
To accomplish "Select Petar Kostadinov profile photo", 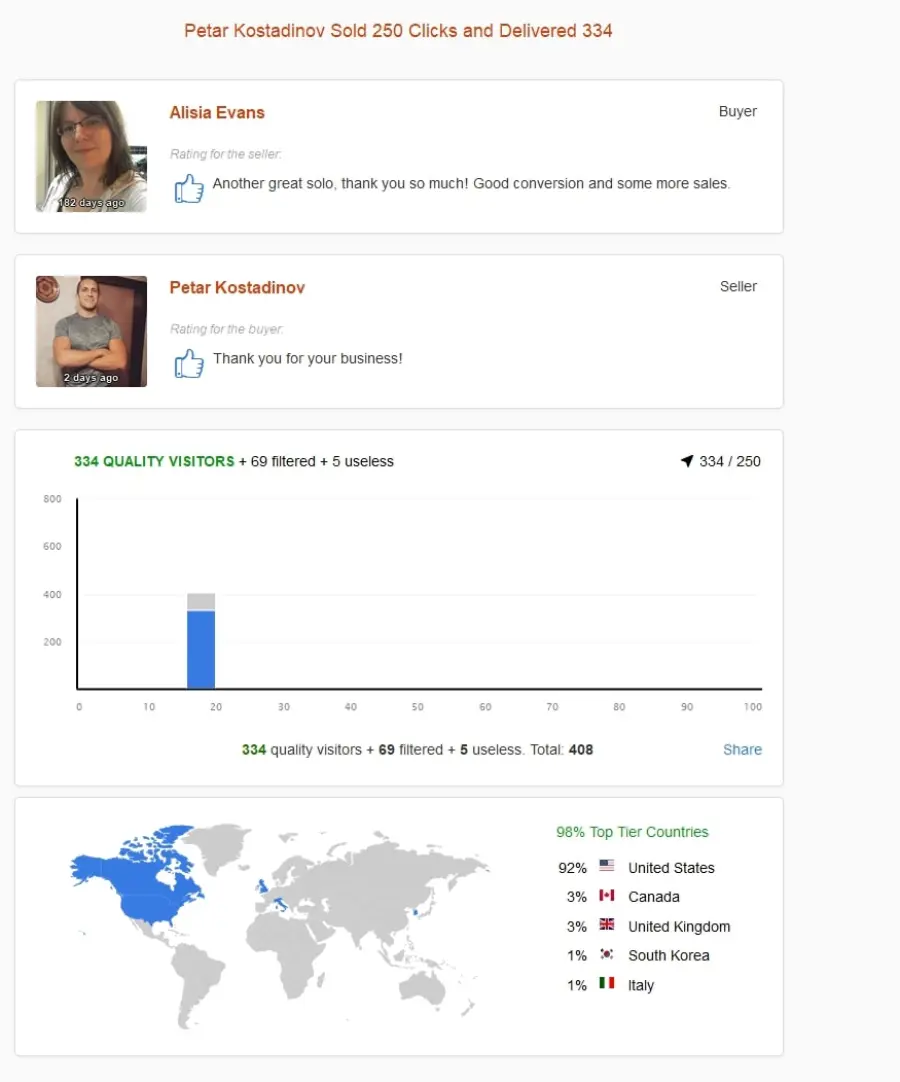I will [x=91, y=331].
